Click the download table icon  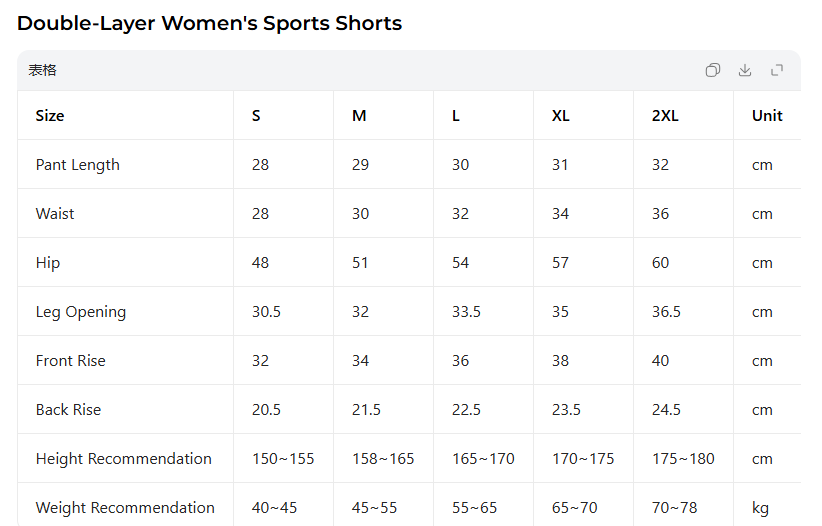pyautogui.click(x=745, y=70)
